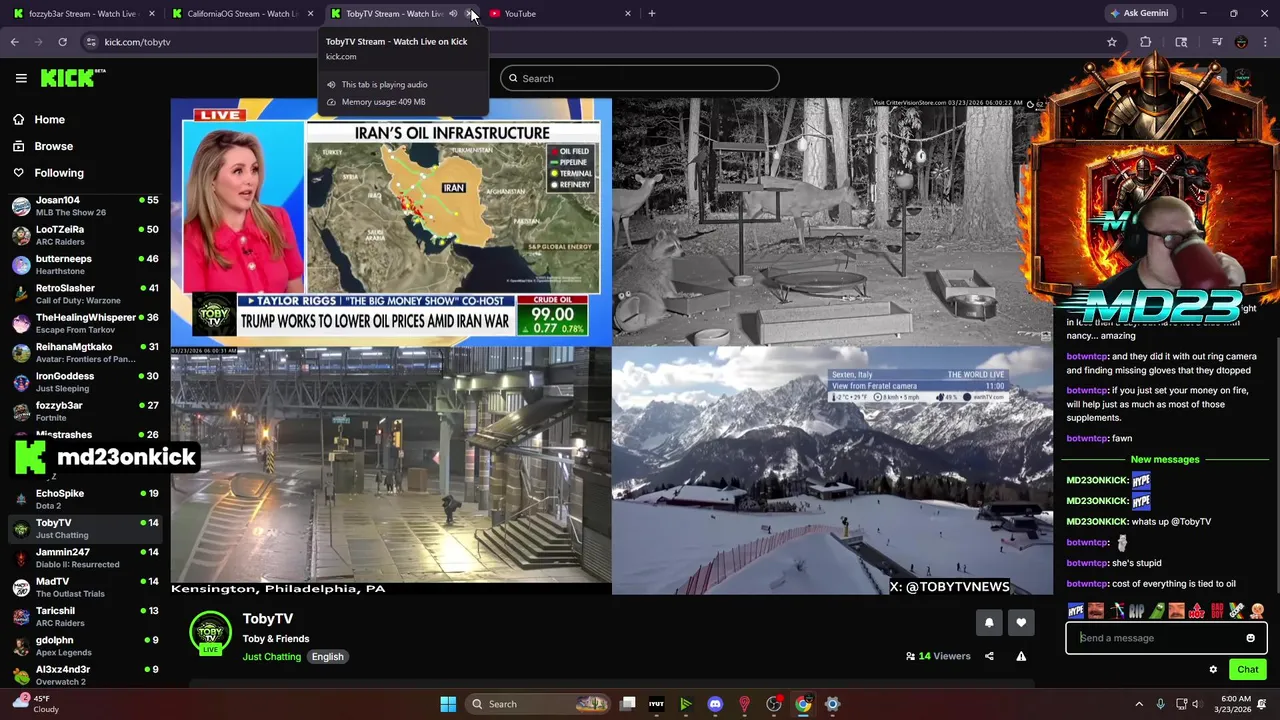
Task: Close the YouTube tab
Action: (x=628, y=14)
